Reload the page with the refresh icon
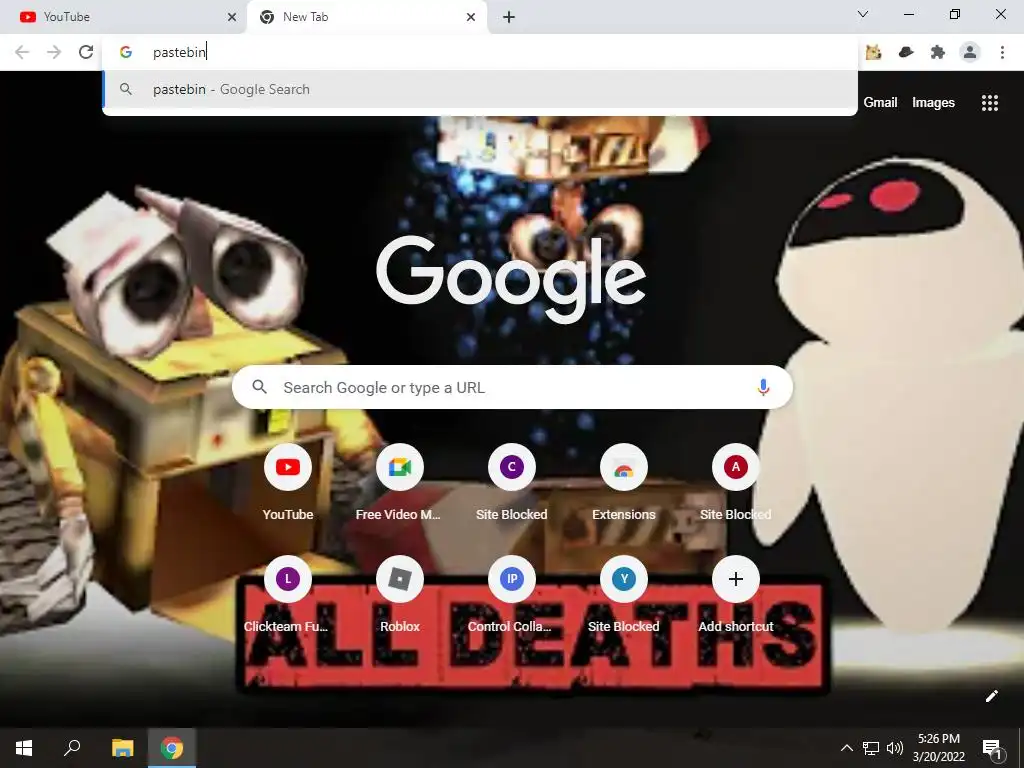This screenshot has width=1024, height=768. click(86, 52)
